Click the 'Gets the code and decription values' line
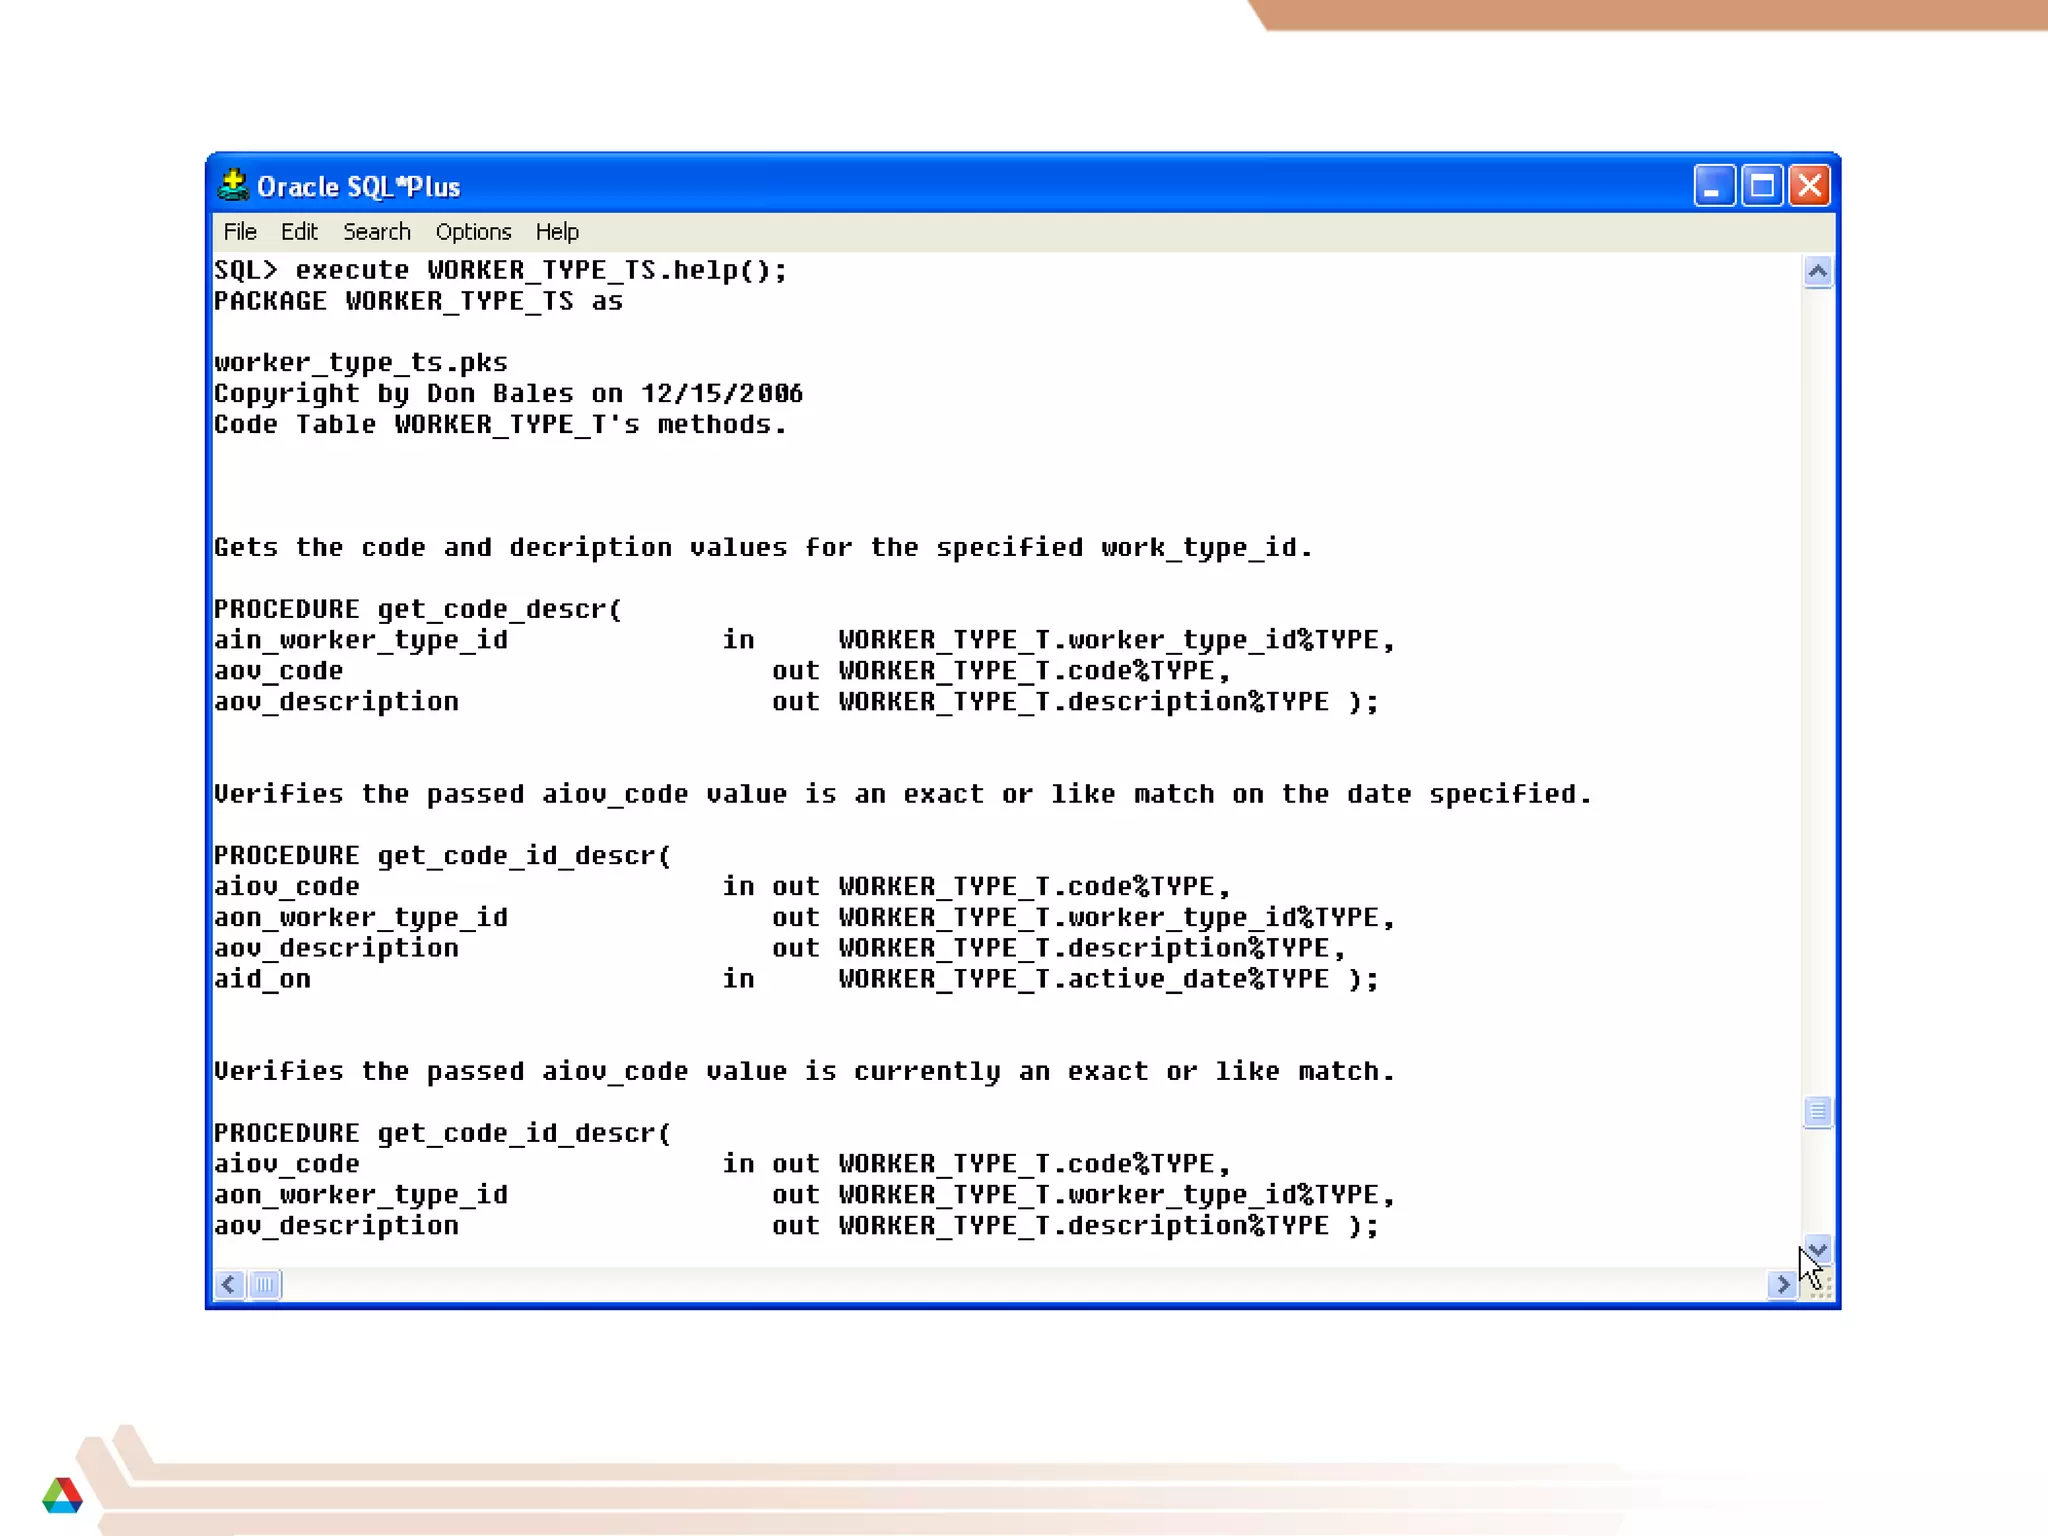2048x1536 pixels. click(x=763, y=548)
